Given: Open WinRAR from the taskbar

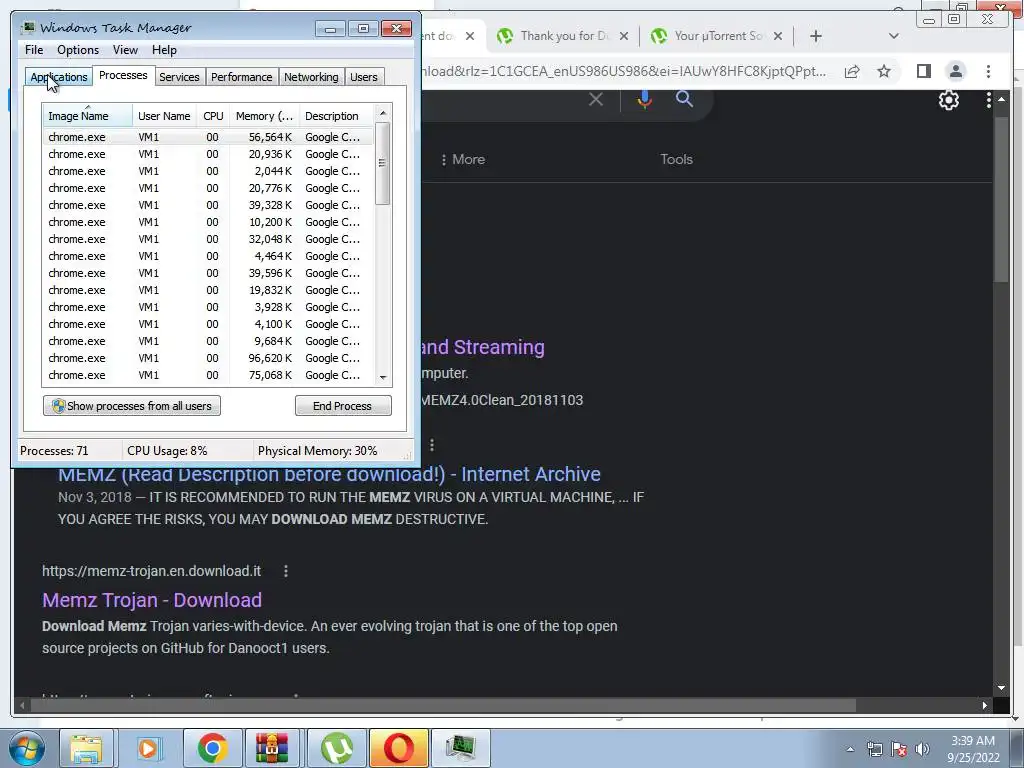Looking at the screenshot, I should point(272,748).
